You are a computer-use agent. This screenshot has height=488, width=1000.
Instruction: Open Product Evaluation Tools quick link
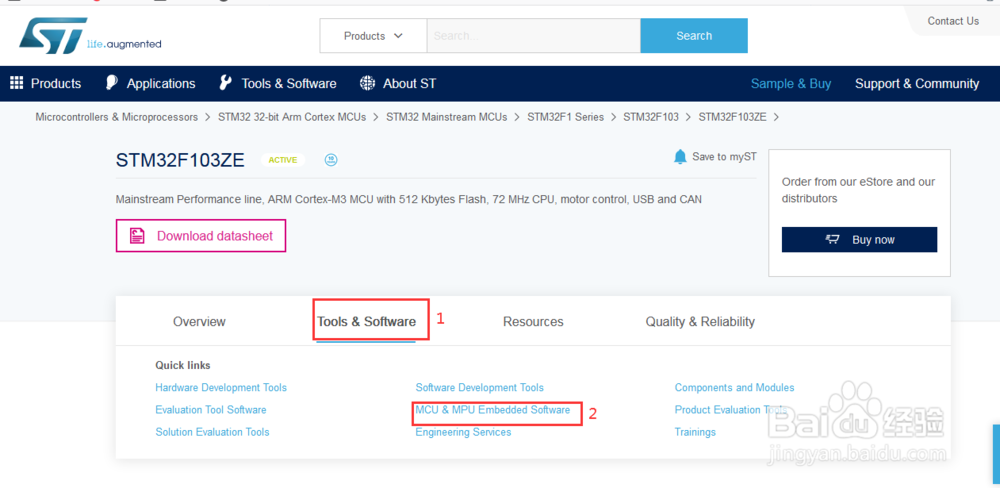tap(730, 410)
